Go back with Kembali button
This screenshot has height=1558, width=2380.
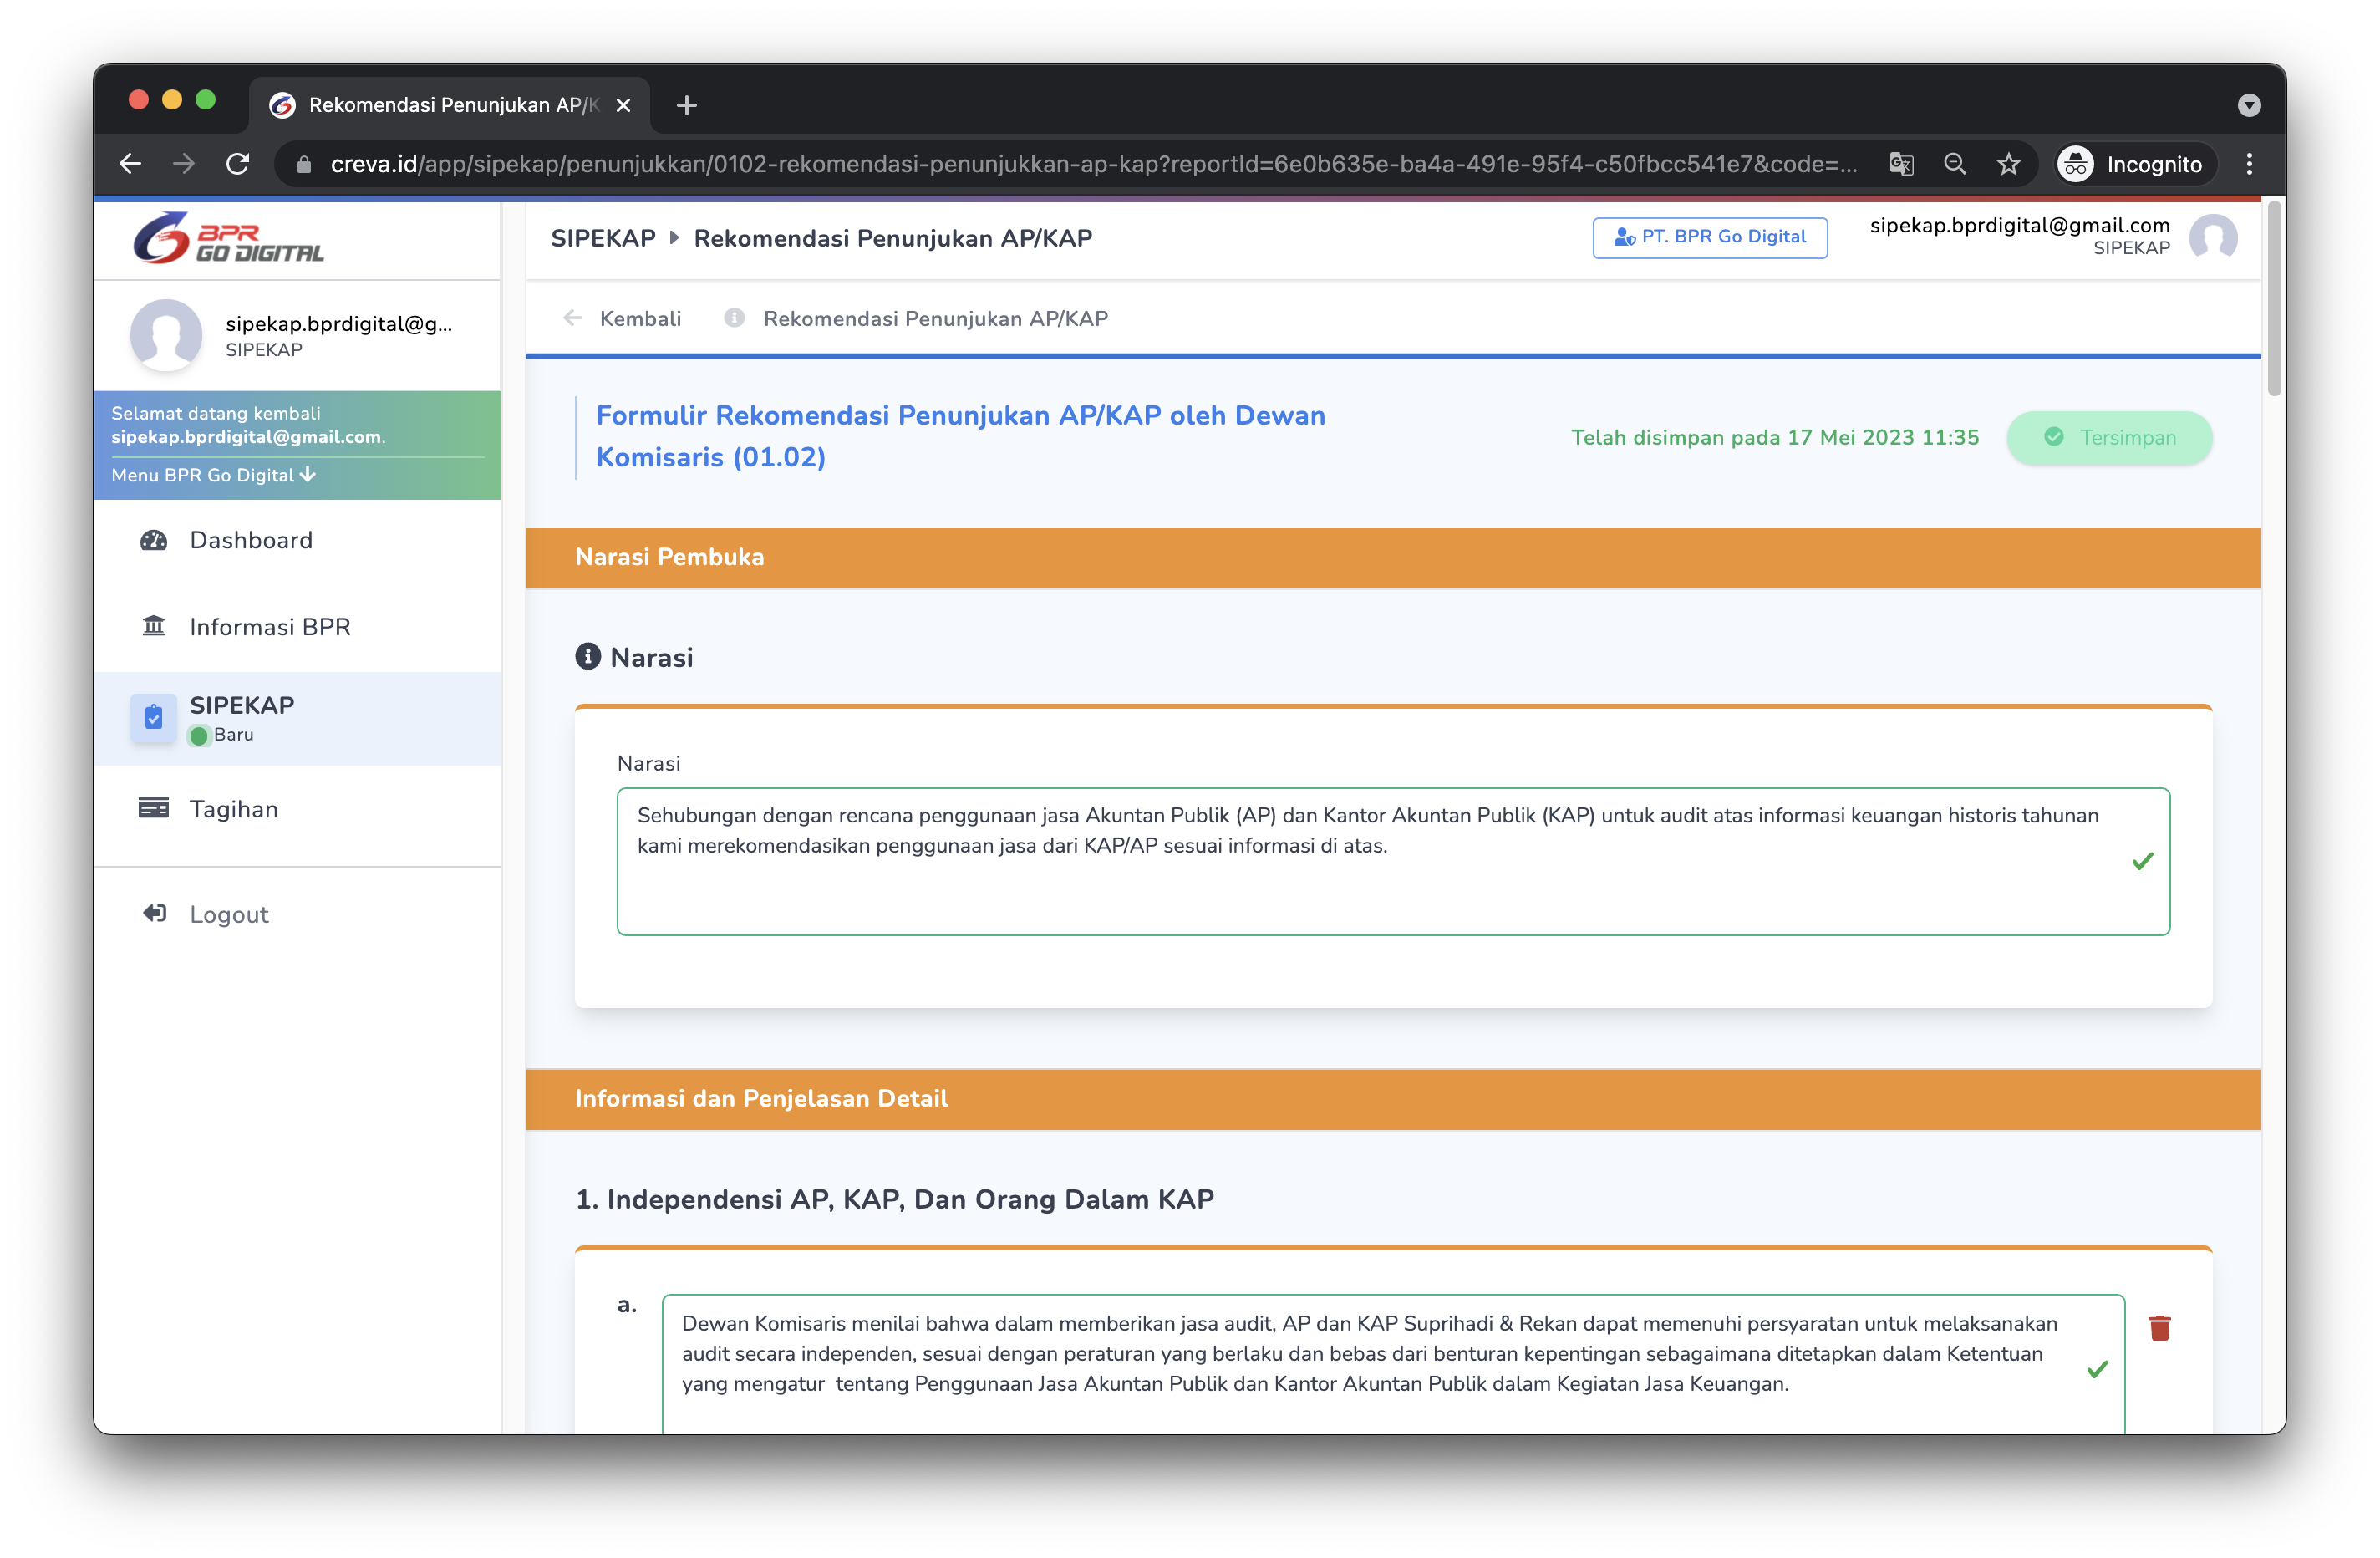pos(622,319)
